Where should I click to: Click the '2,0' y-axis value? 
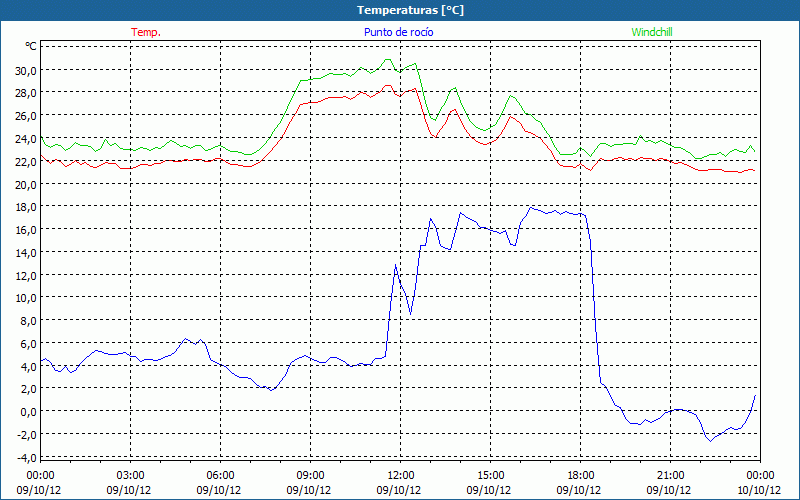[28, 389]
